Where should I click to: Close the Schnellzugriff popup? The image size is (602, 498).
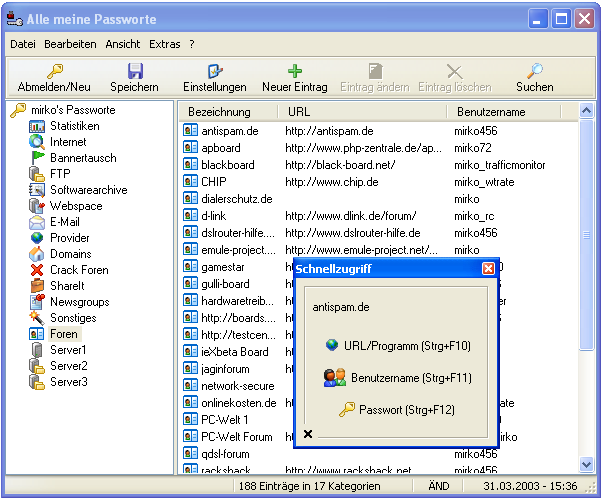(488, 269)
